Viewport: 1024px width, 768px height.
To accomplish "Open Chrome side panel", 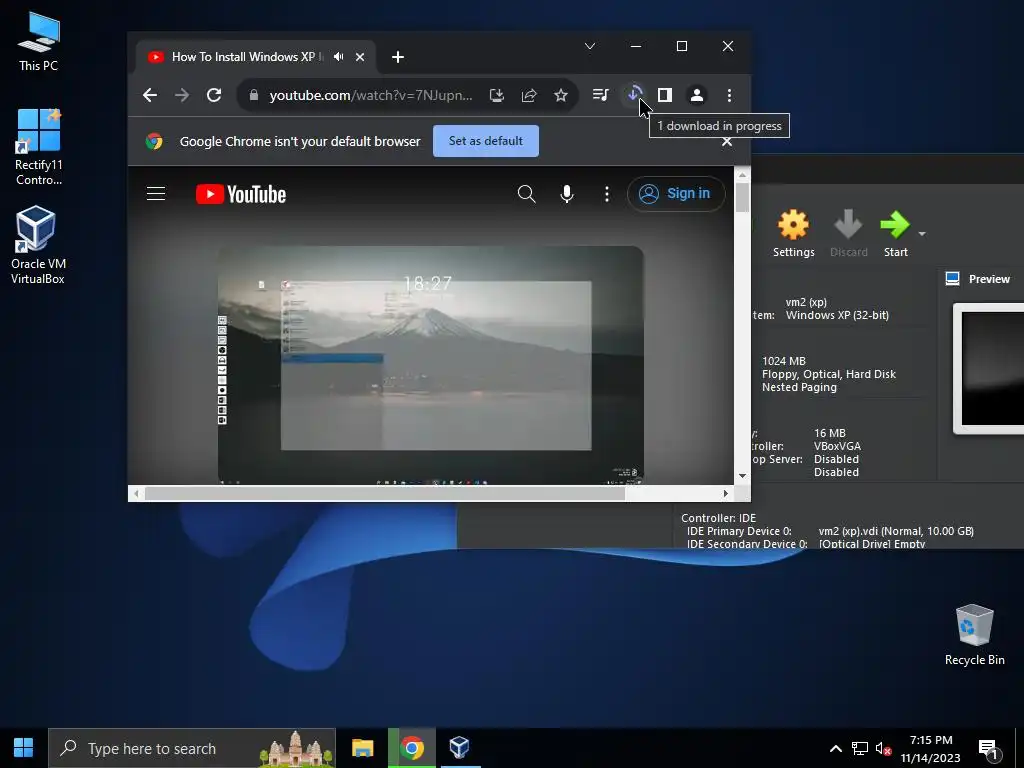I will pos(665,95).
